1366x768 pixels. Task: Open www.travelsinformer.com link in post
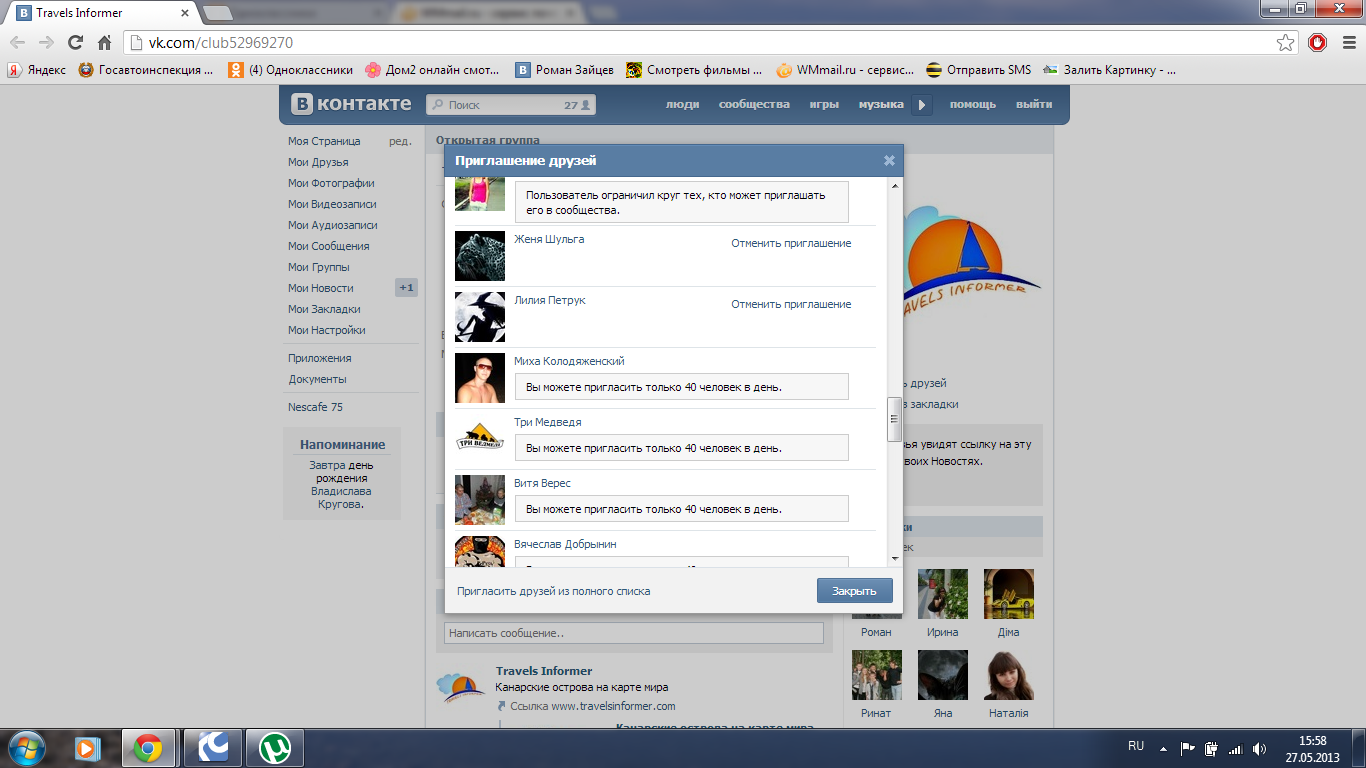click(x=613, y=706)
